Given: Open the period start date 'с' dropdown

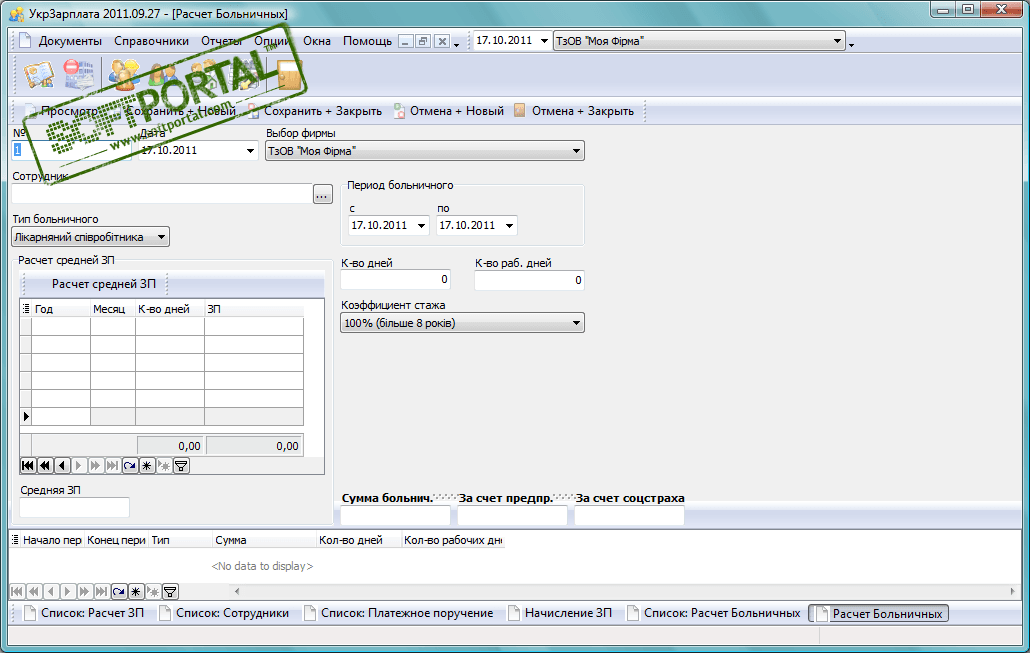Looking at the screenshot, I should coord(422,225).
